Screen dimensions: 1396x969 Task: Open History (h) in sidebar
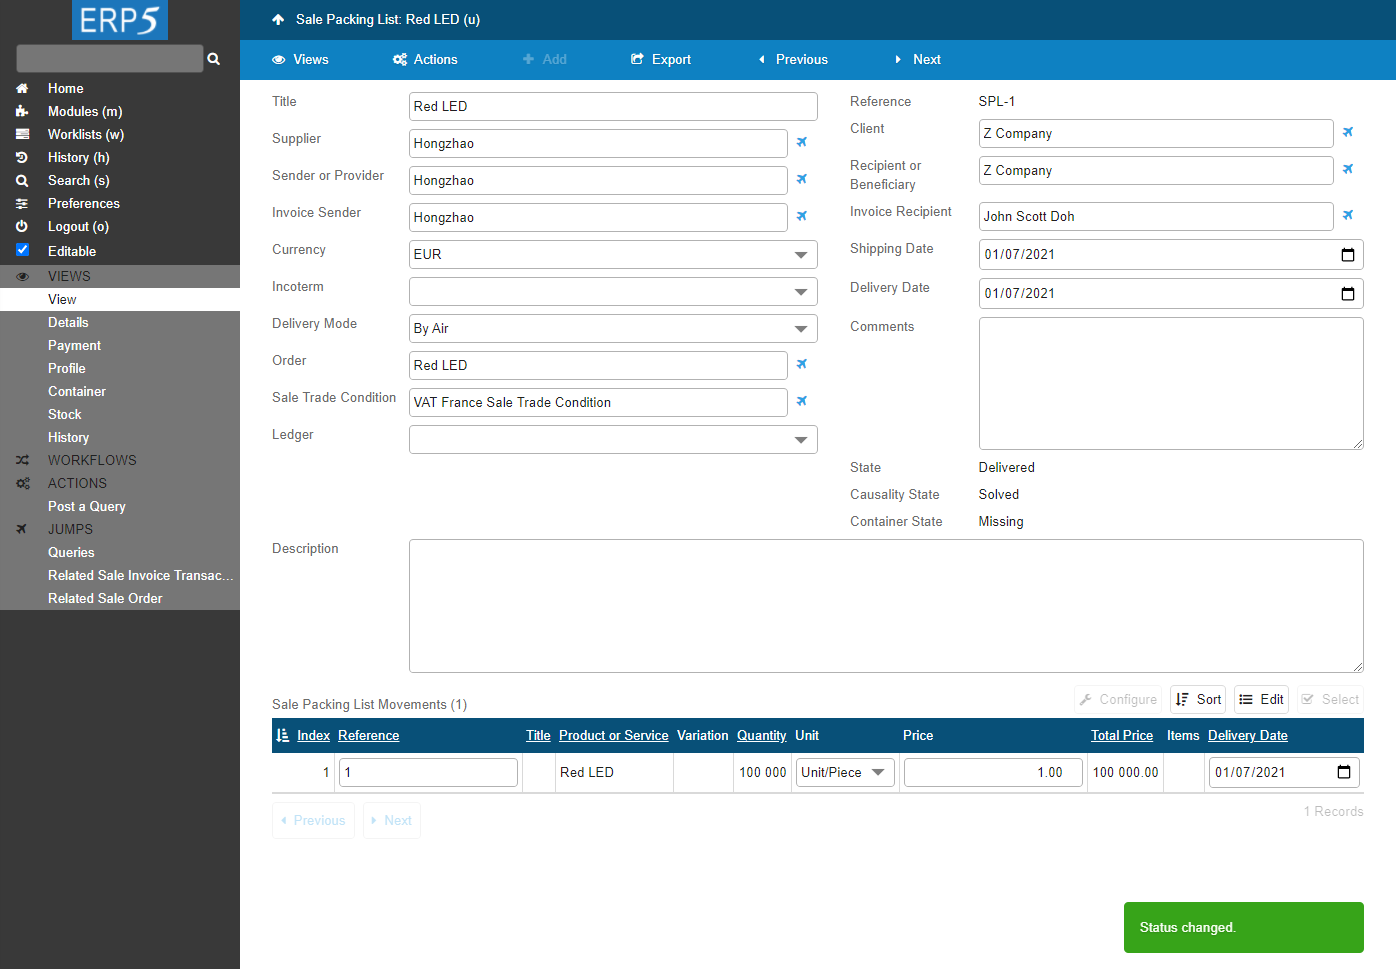[79, 157]
